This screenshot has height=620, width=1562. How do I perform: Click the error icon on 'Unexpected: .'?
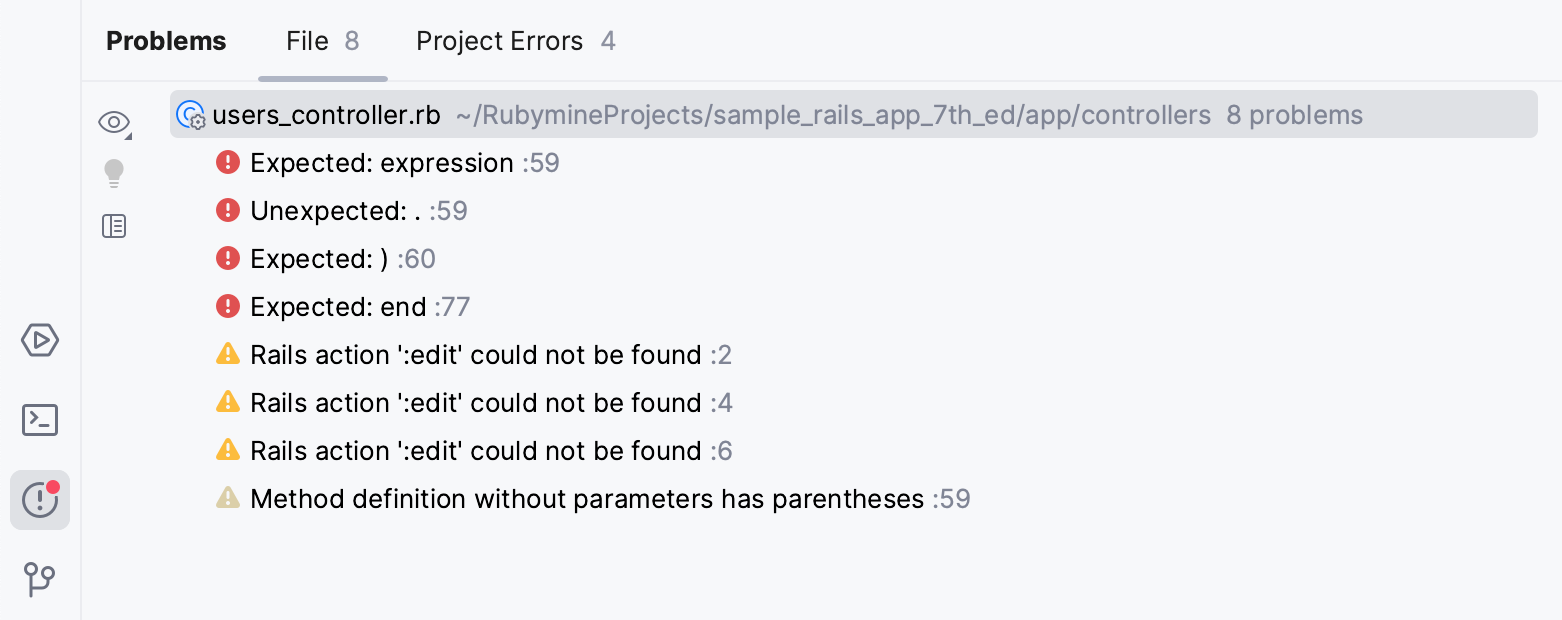(228, 210)
